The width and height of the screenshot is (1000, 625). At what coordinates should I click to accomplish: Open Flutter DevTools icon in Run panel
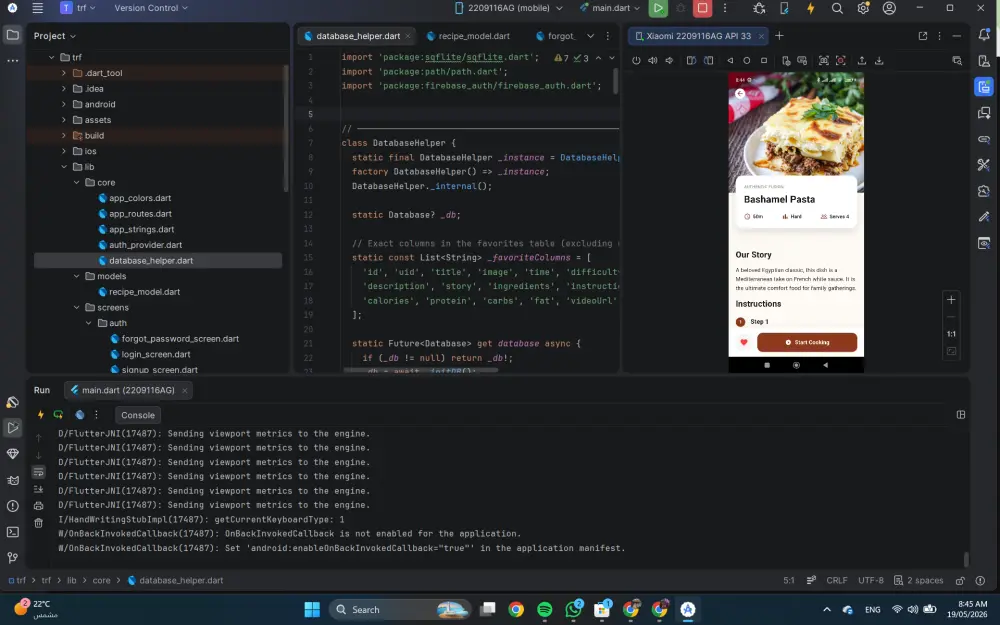(80, 415)
